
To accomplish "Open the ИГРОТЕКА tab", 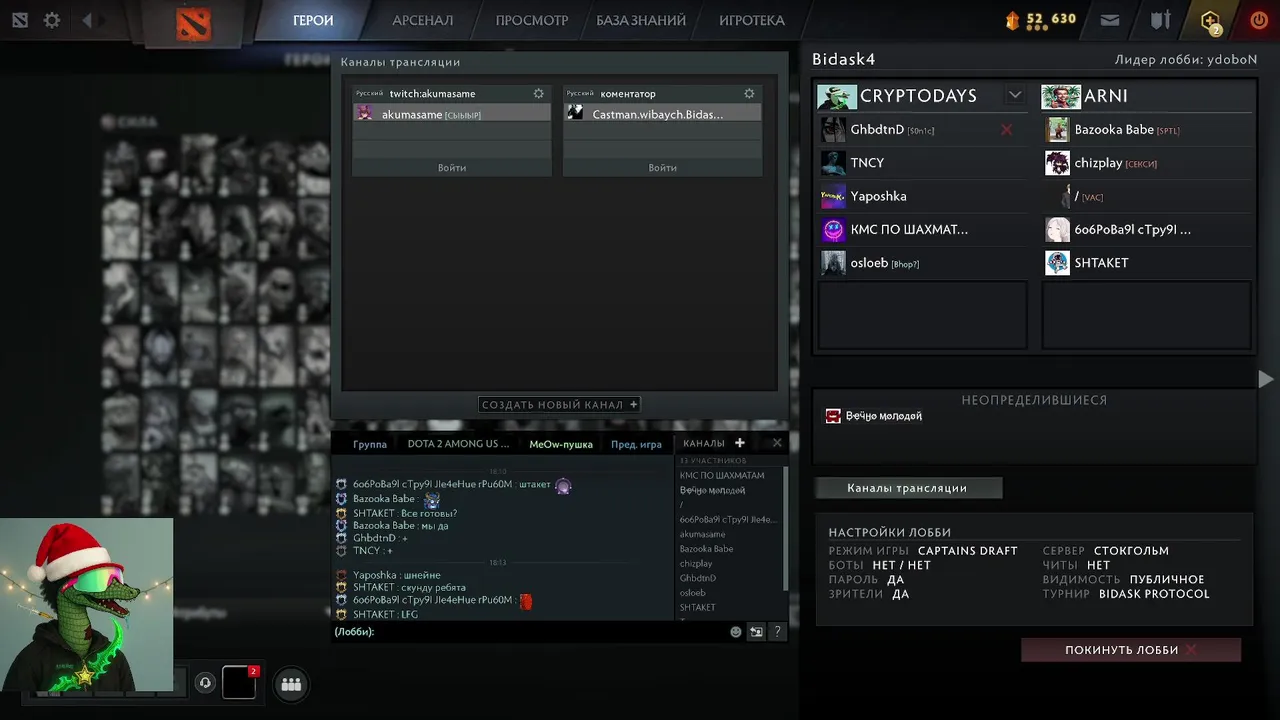I will [x=752, y=20].
